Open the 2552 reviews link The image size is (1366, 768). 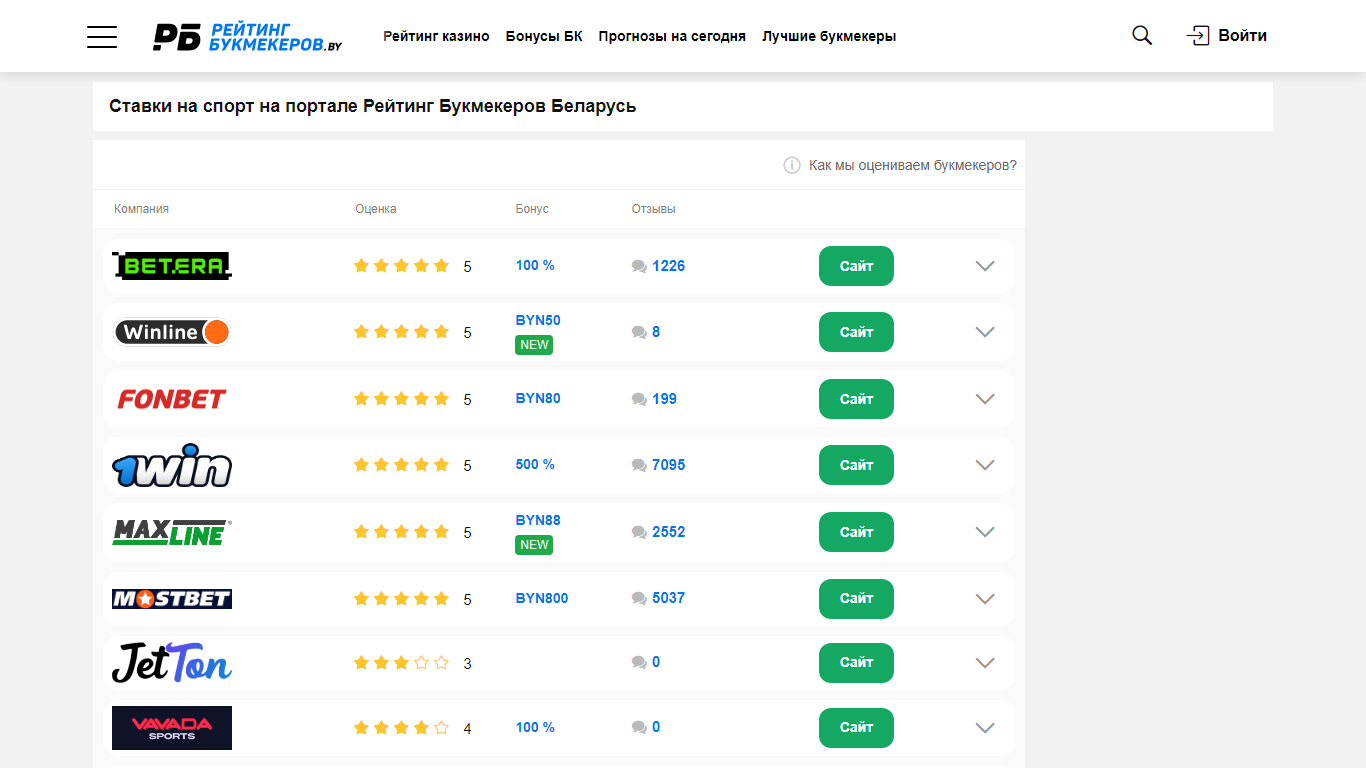[668, 532]
